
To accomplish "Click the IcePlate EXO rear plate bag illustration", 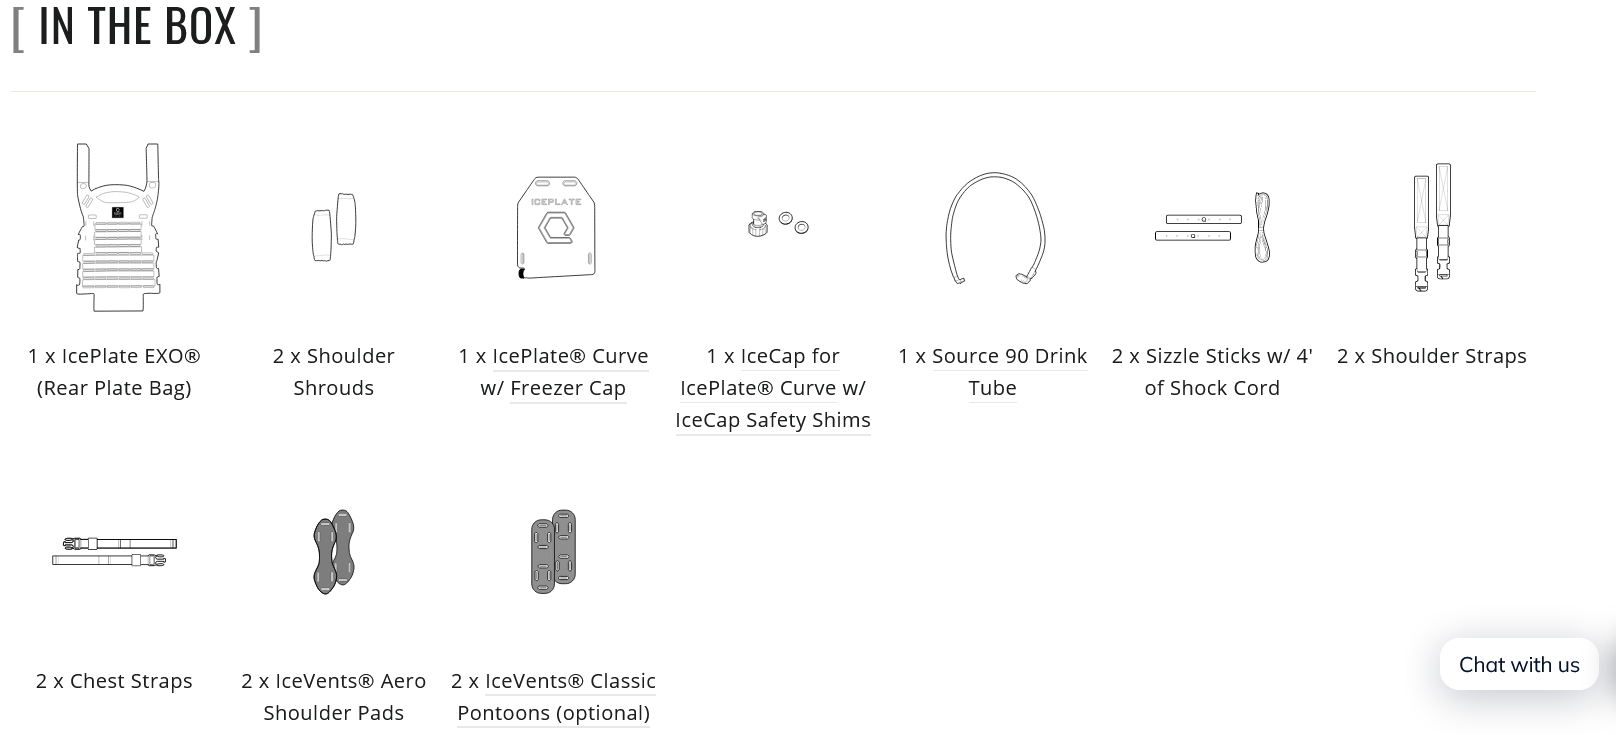I will pos(118,227).
